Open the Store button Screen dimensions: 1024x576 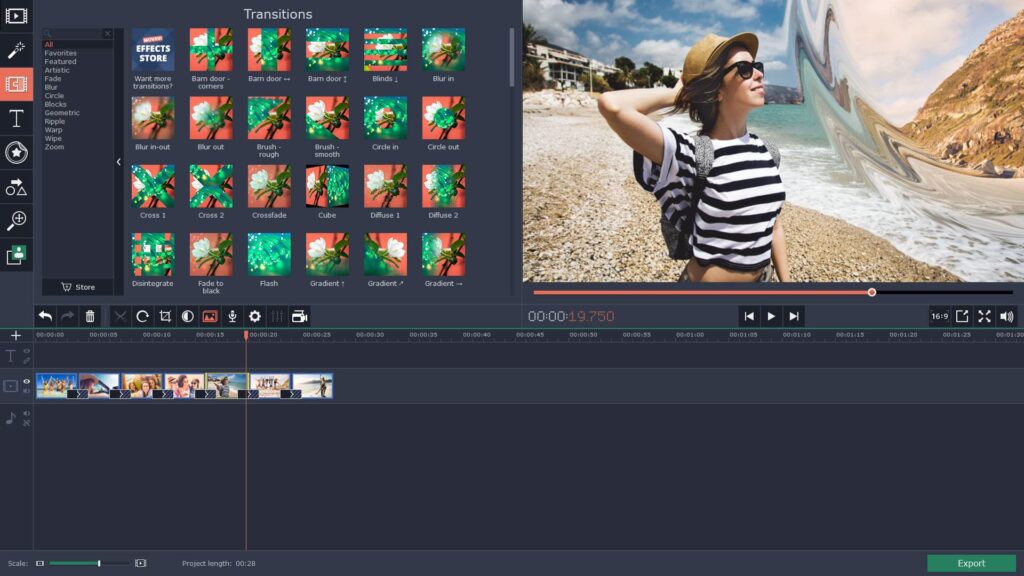[78, 287]
